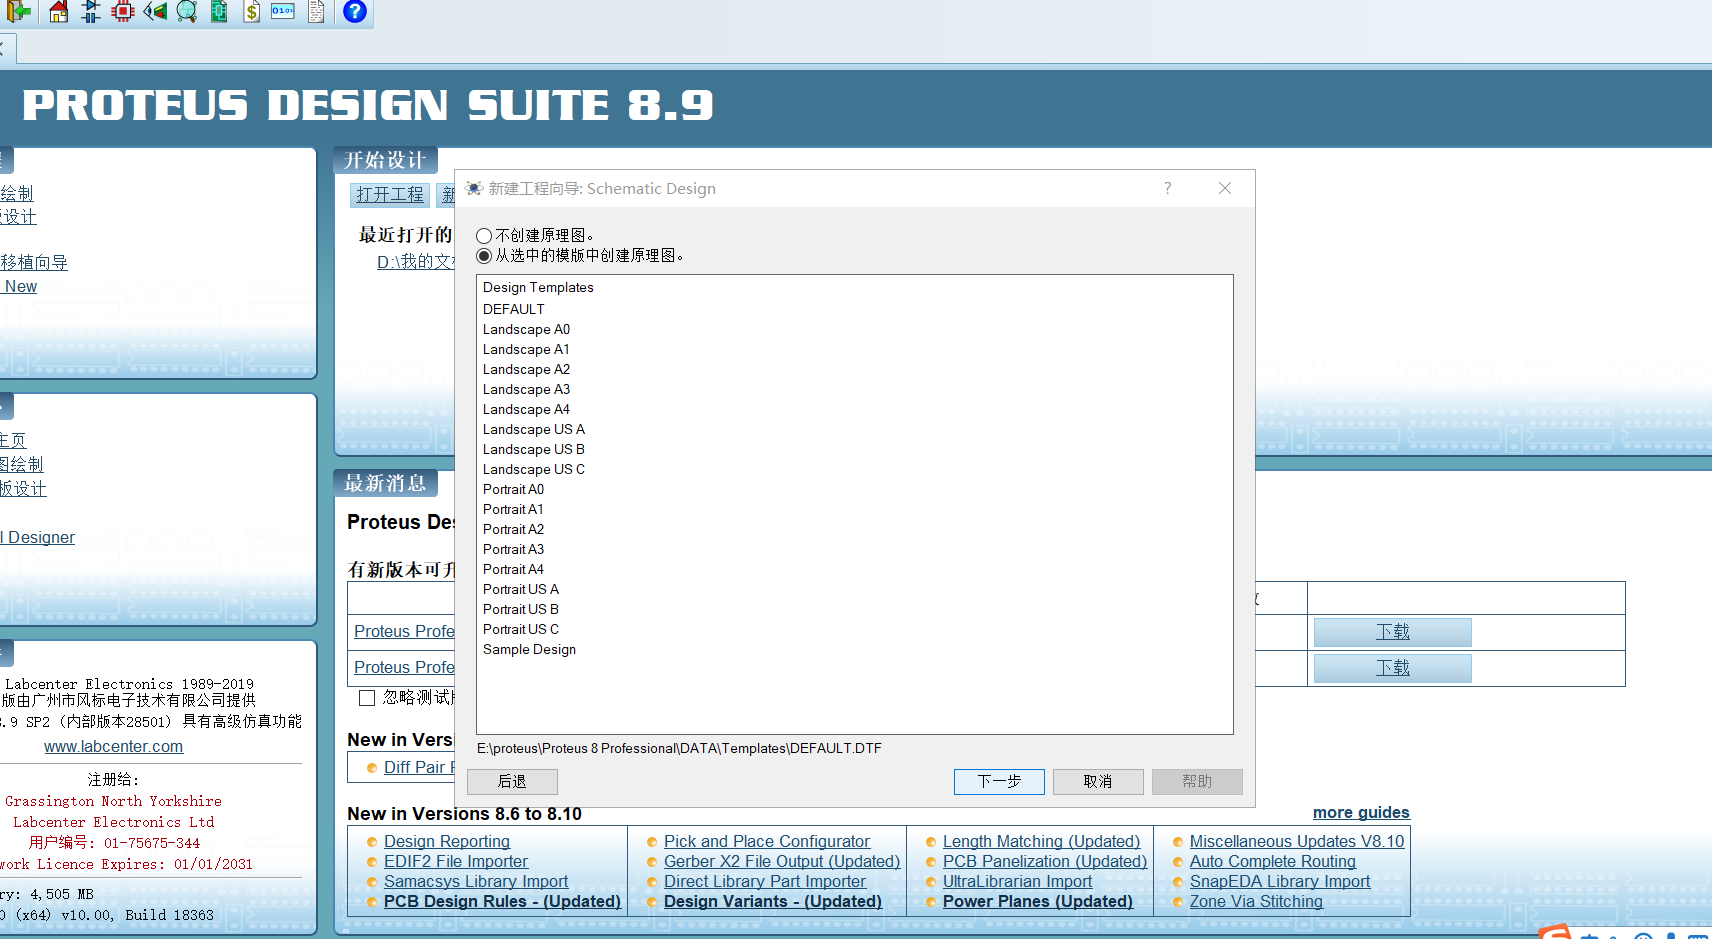The image size is (1712, 939).
Task: Open the Home Page toolbar icon
Action: click(x=59, y=11)
